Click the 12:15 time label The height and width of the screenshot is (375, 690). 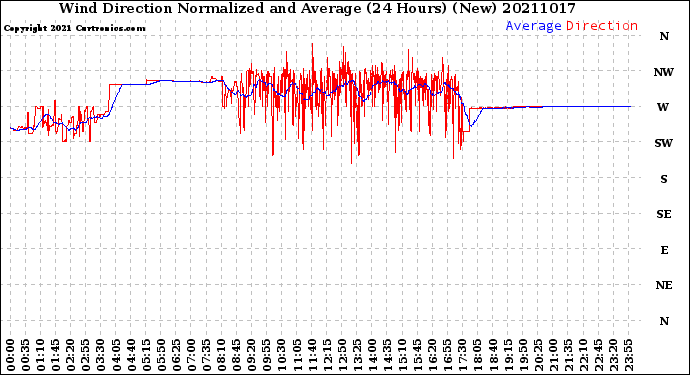pos(327,355)
